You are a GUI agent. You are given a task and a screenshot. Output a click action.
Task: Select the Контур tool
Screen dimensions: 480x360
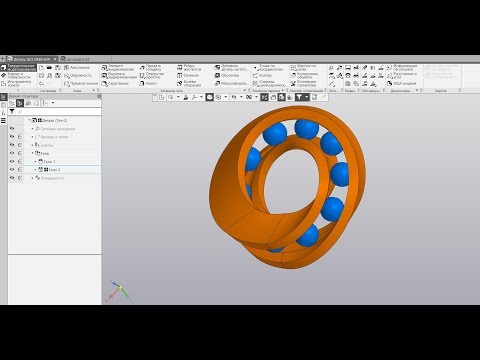click(262, 76)
